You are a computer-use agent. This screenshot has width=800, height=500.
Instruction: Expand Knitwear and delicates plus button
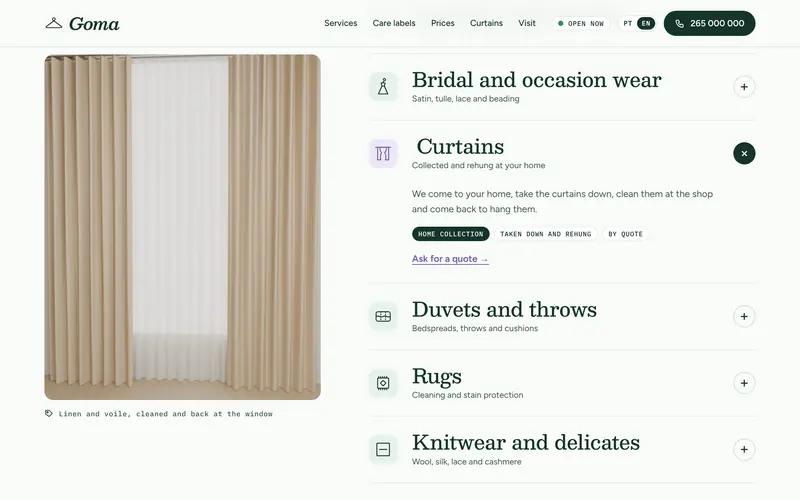(x=744, y=449)
